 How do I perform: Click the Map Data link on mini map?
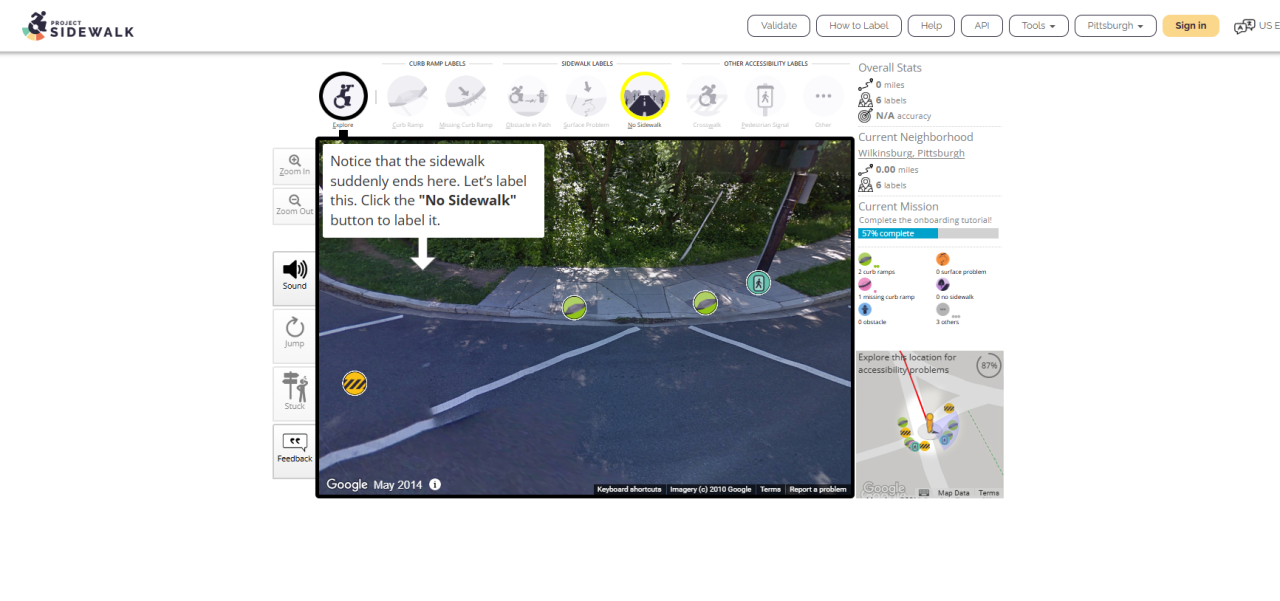point(953,493)
